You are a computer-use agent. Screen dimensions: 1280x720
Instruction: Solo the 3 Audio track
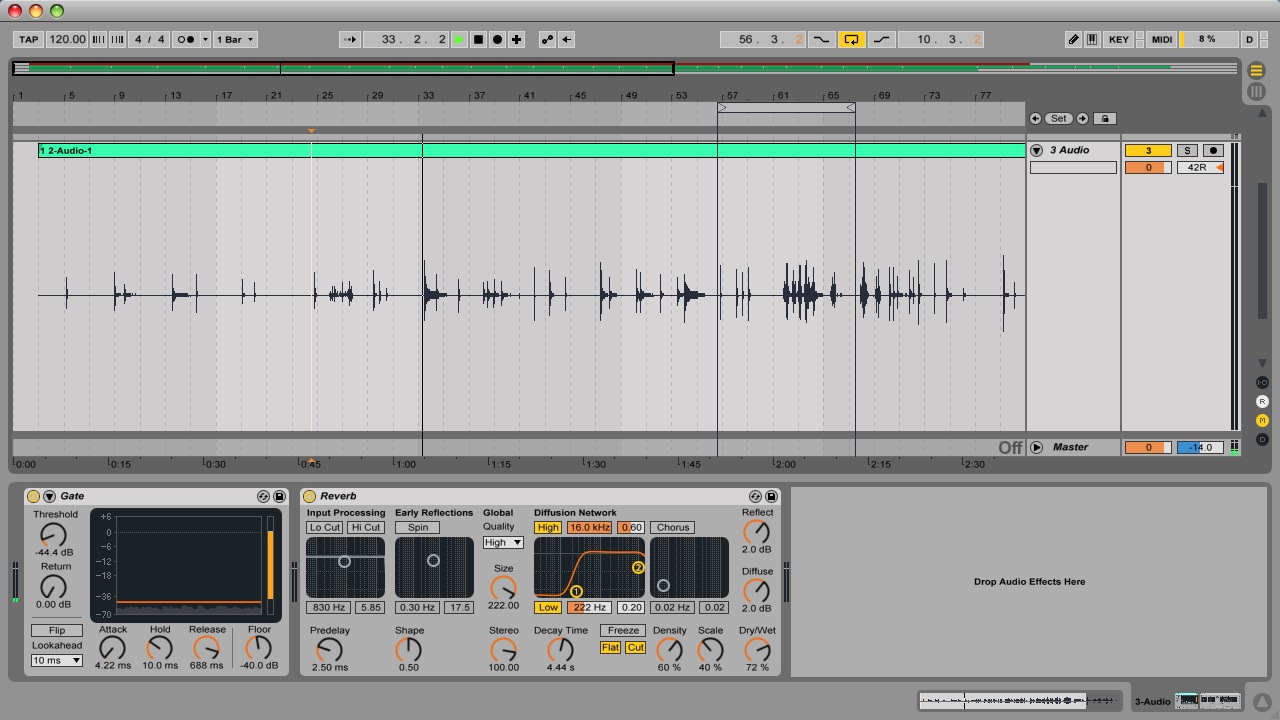pos(1187,150)
